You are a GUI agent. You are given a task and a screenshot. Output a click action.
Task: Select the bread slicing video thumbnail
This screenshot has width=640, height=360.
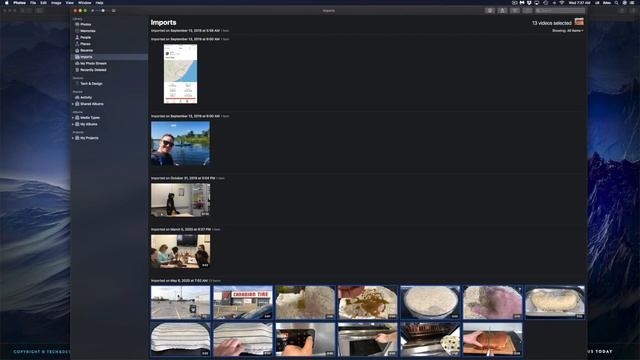tap(493, 340)
